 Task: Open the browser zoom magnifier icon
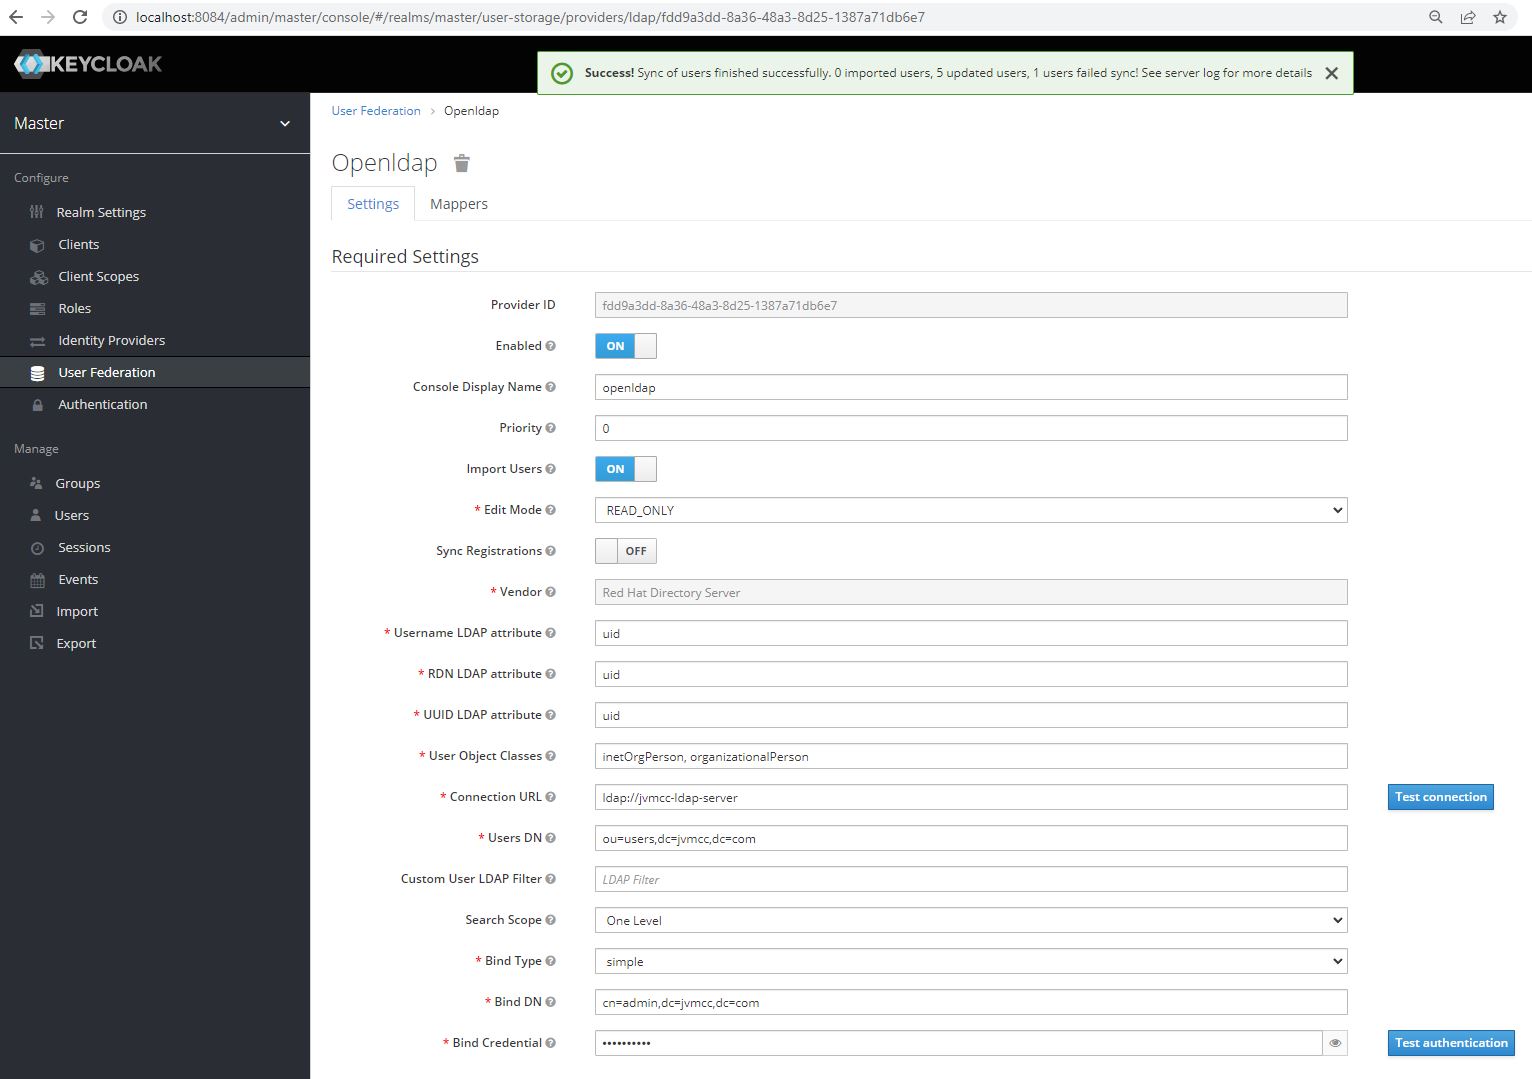pyautogui.click(x=1435, y=17)
